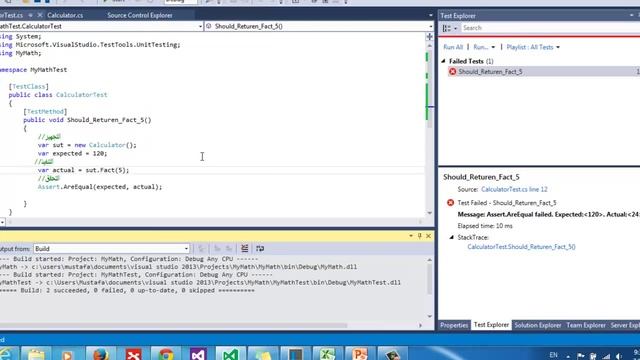Open media player from the taskbar
Screen dimensions: 640x360
point(68,354)
